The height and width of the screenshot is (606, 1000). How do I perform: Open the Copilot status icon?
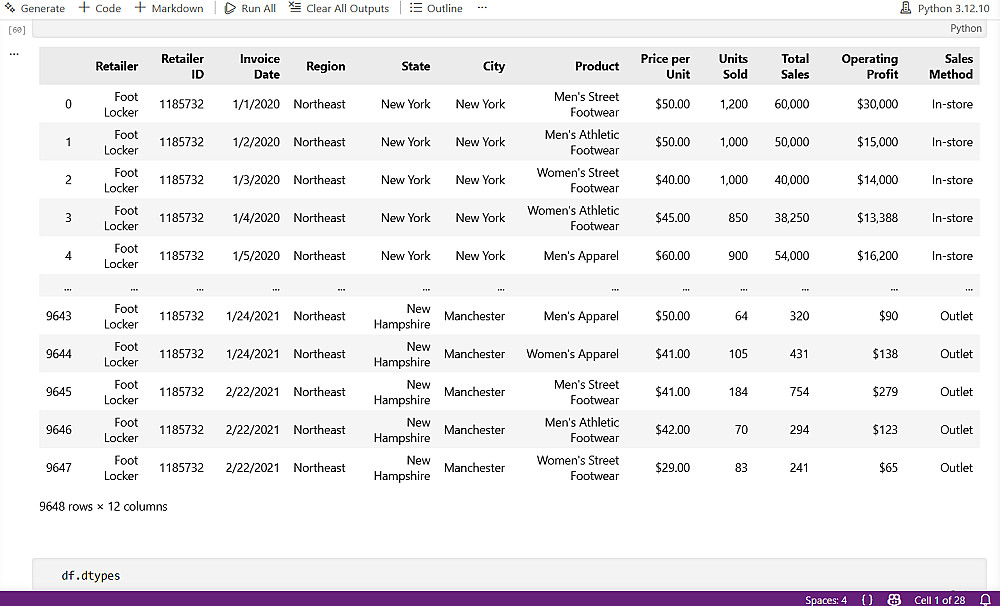coord(894,600)
